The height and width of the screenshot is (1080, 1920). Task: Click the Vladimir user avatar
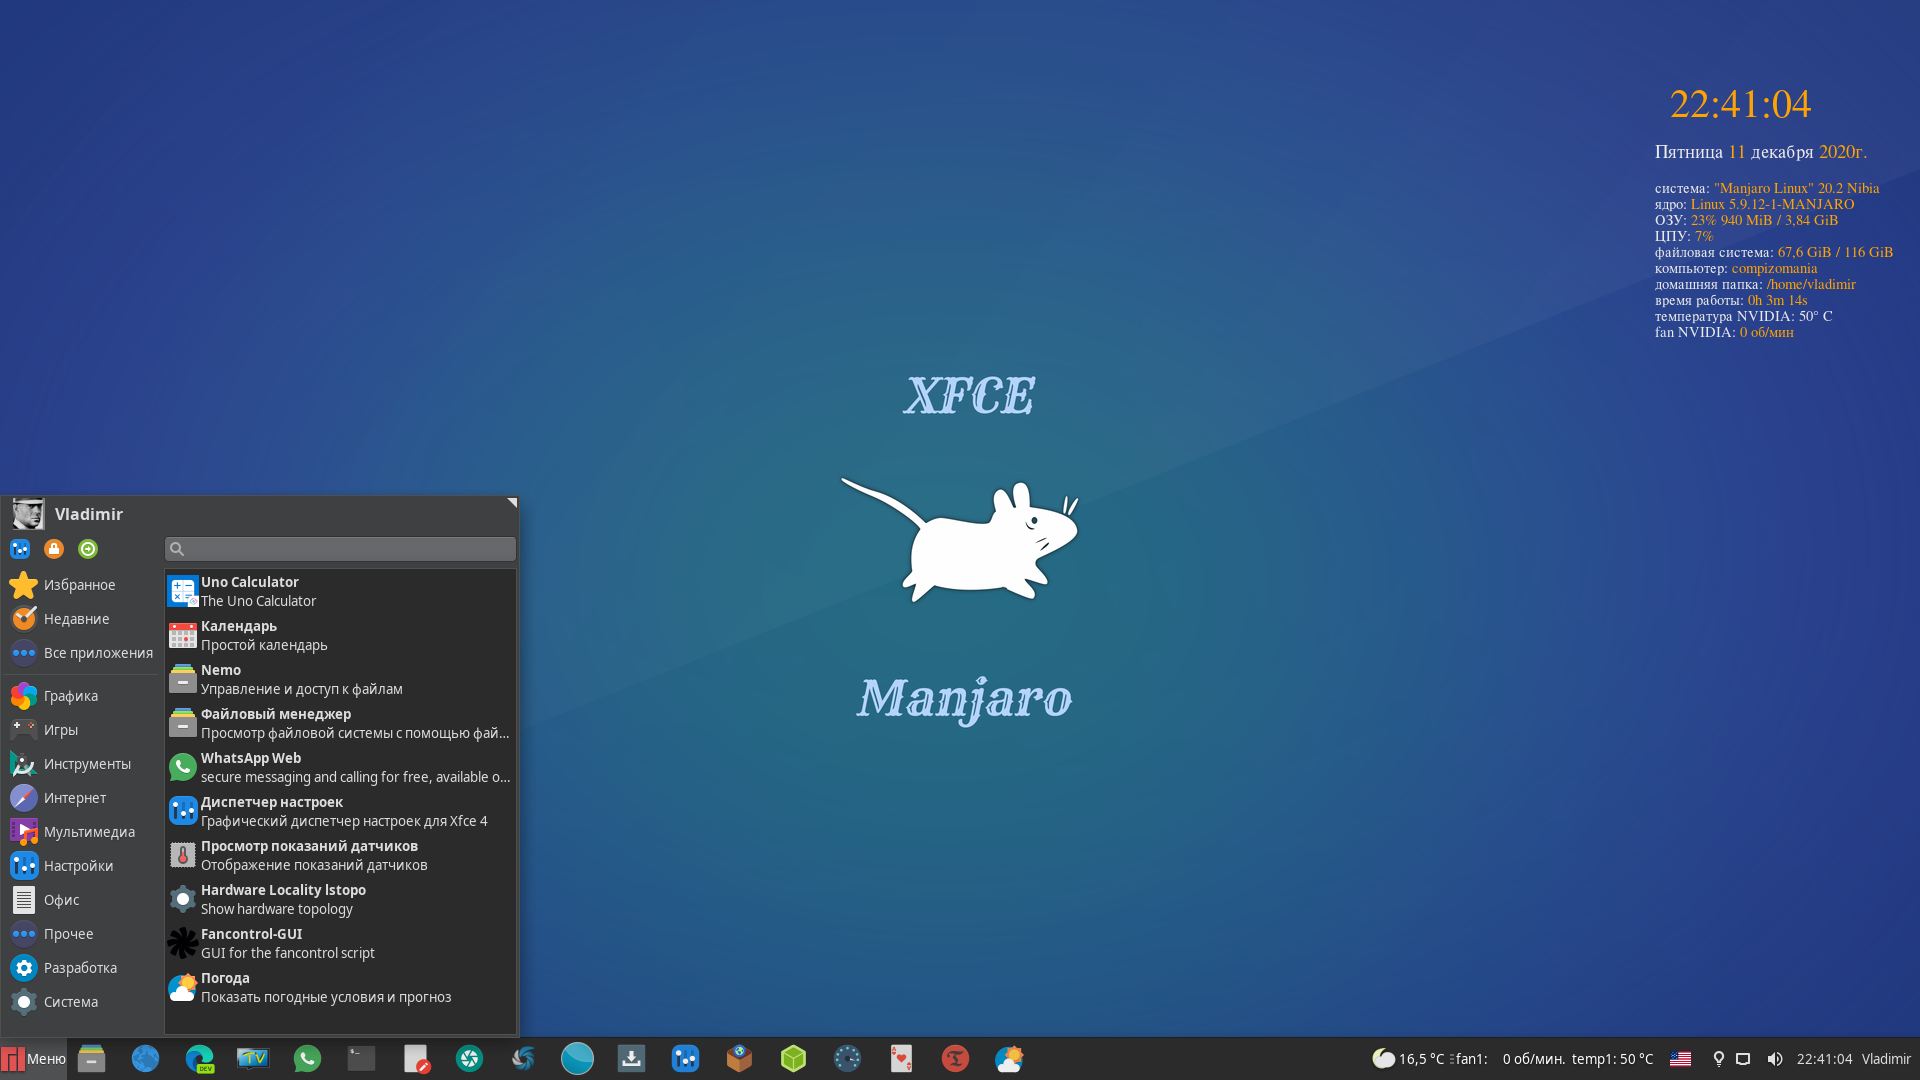(x=27, y=514)
